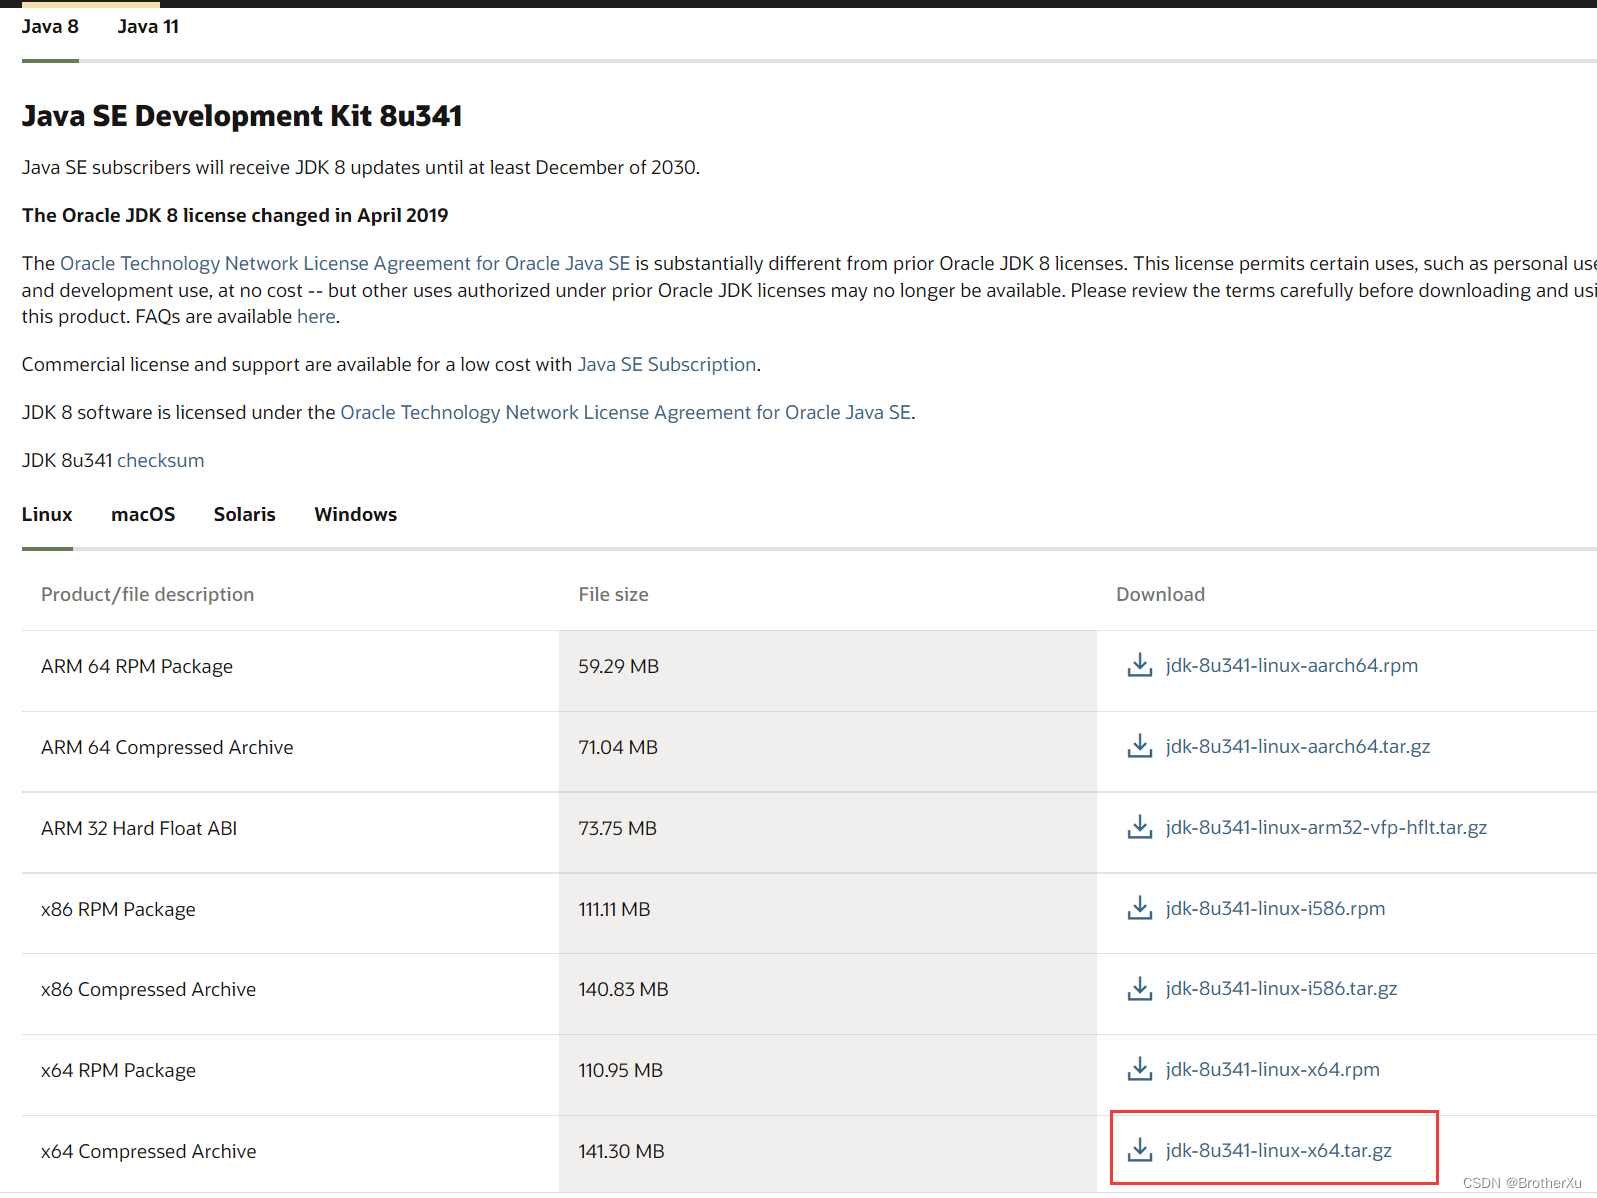
Task: Open license agreement link after 'licensed under the'
Action: pos(626,412)
